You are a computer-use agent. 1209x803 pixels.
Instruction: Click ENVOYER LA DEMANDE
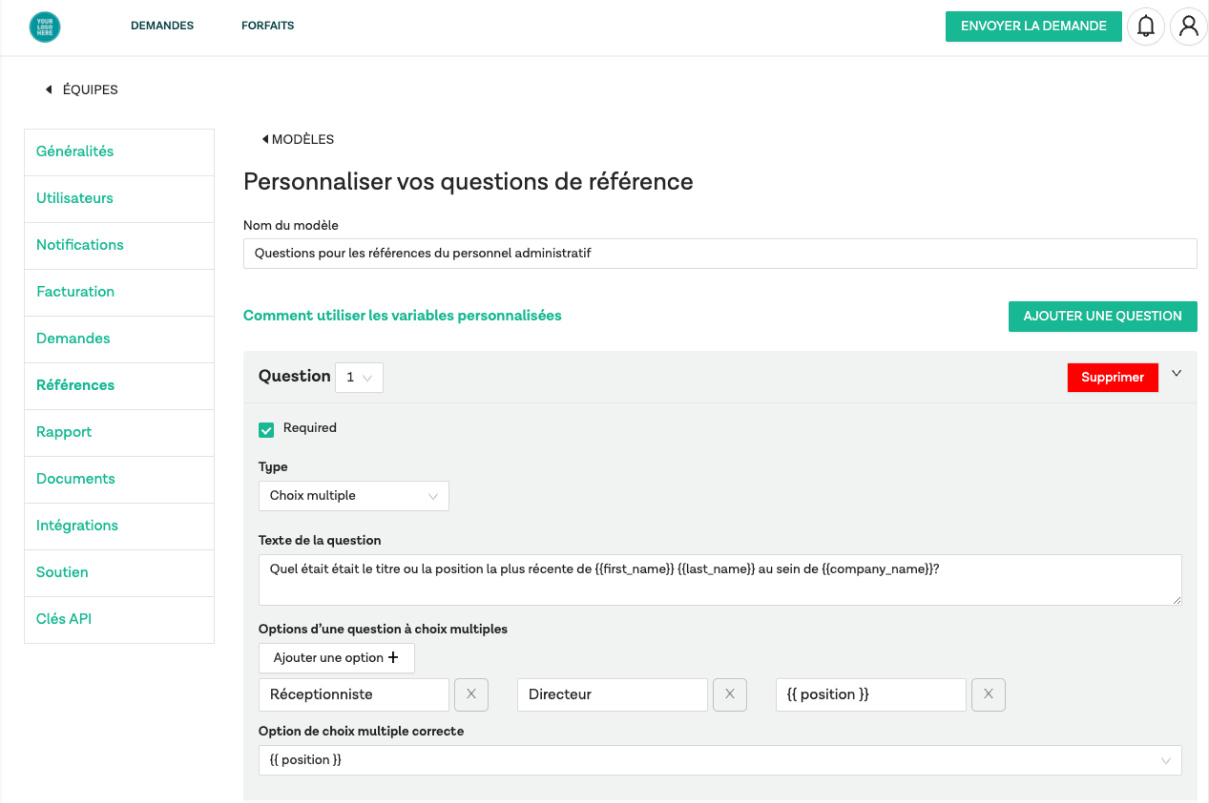tap(1033, 26)
